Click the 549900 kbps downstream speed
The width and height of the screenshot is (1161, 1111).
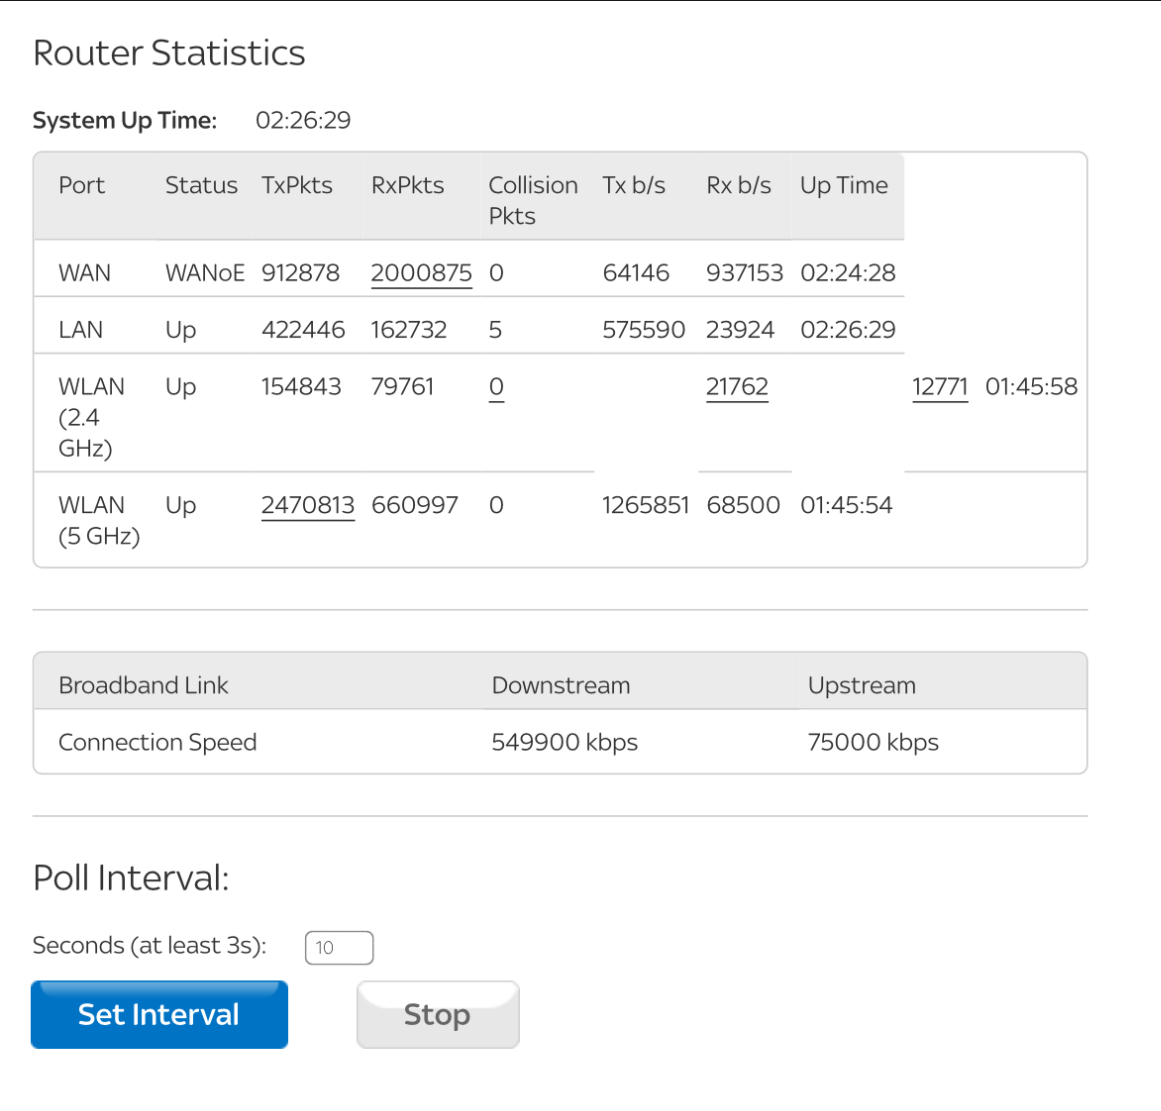pos(564,742)
